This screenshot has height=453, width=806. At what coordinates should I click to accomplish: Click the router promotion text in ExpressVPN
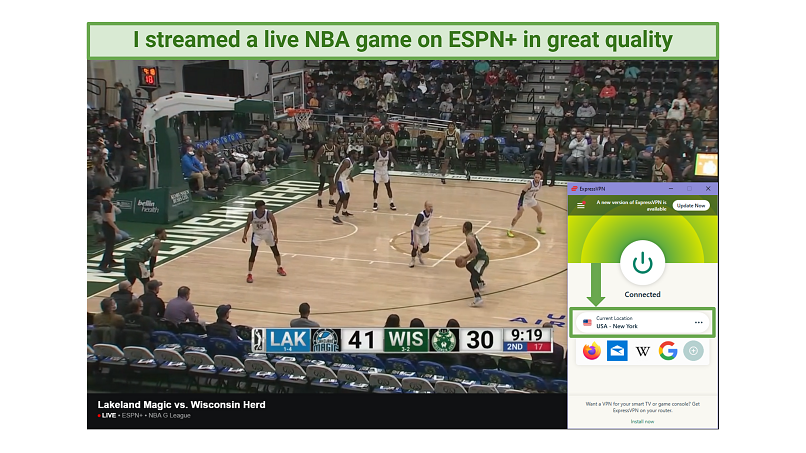[x=643, y=407]
